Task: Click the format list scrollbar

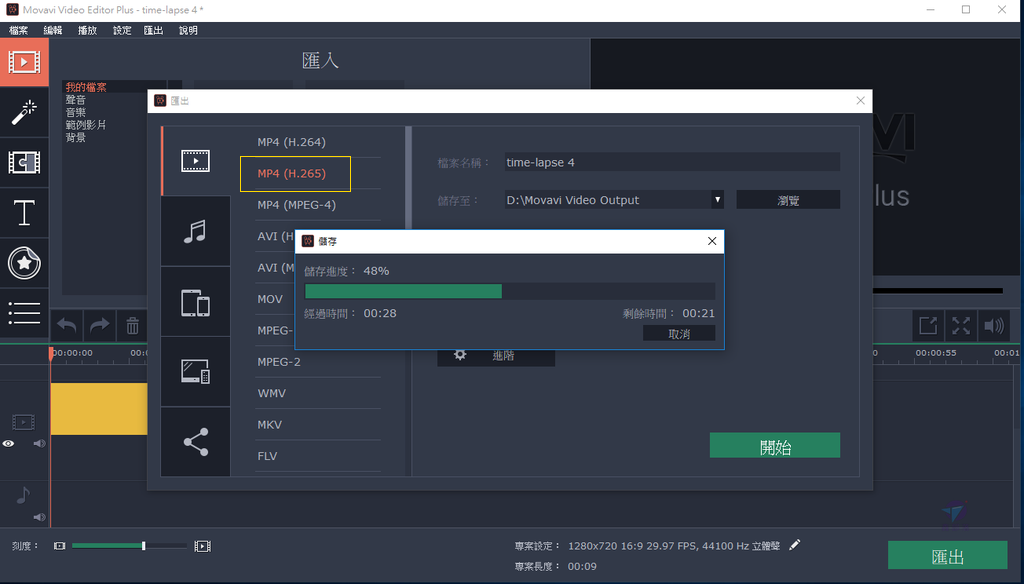Action: (x=409, y=178)
